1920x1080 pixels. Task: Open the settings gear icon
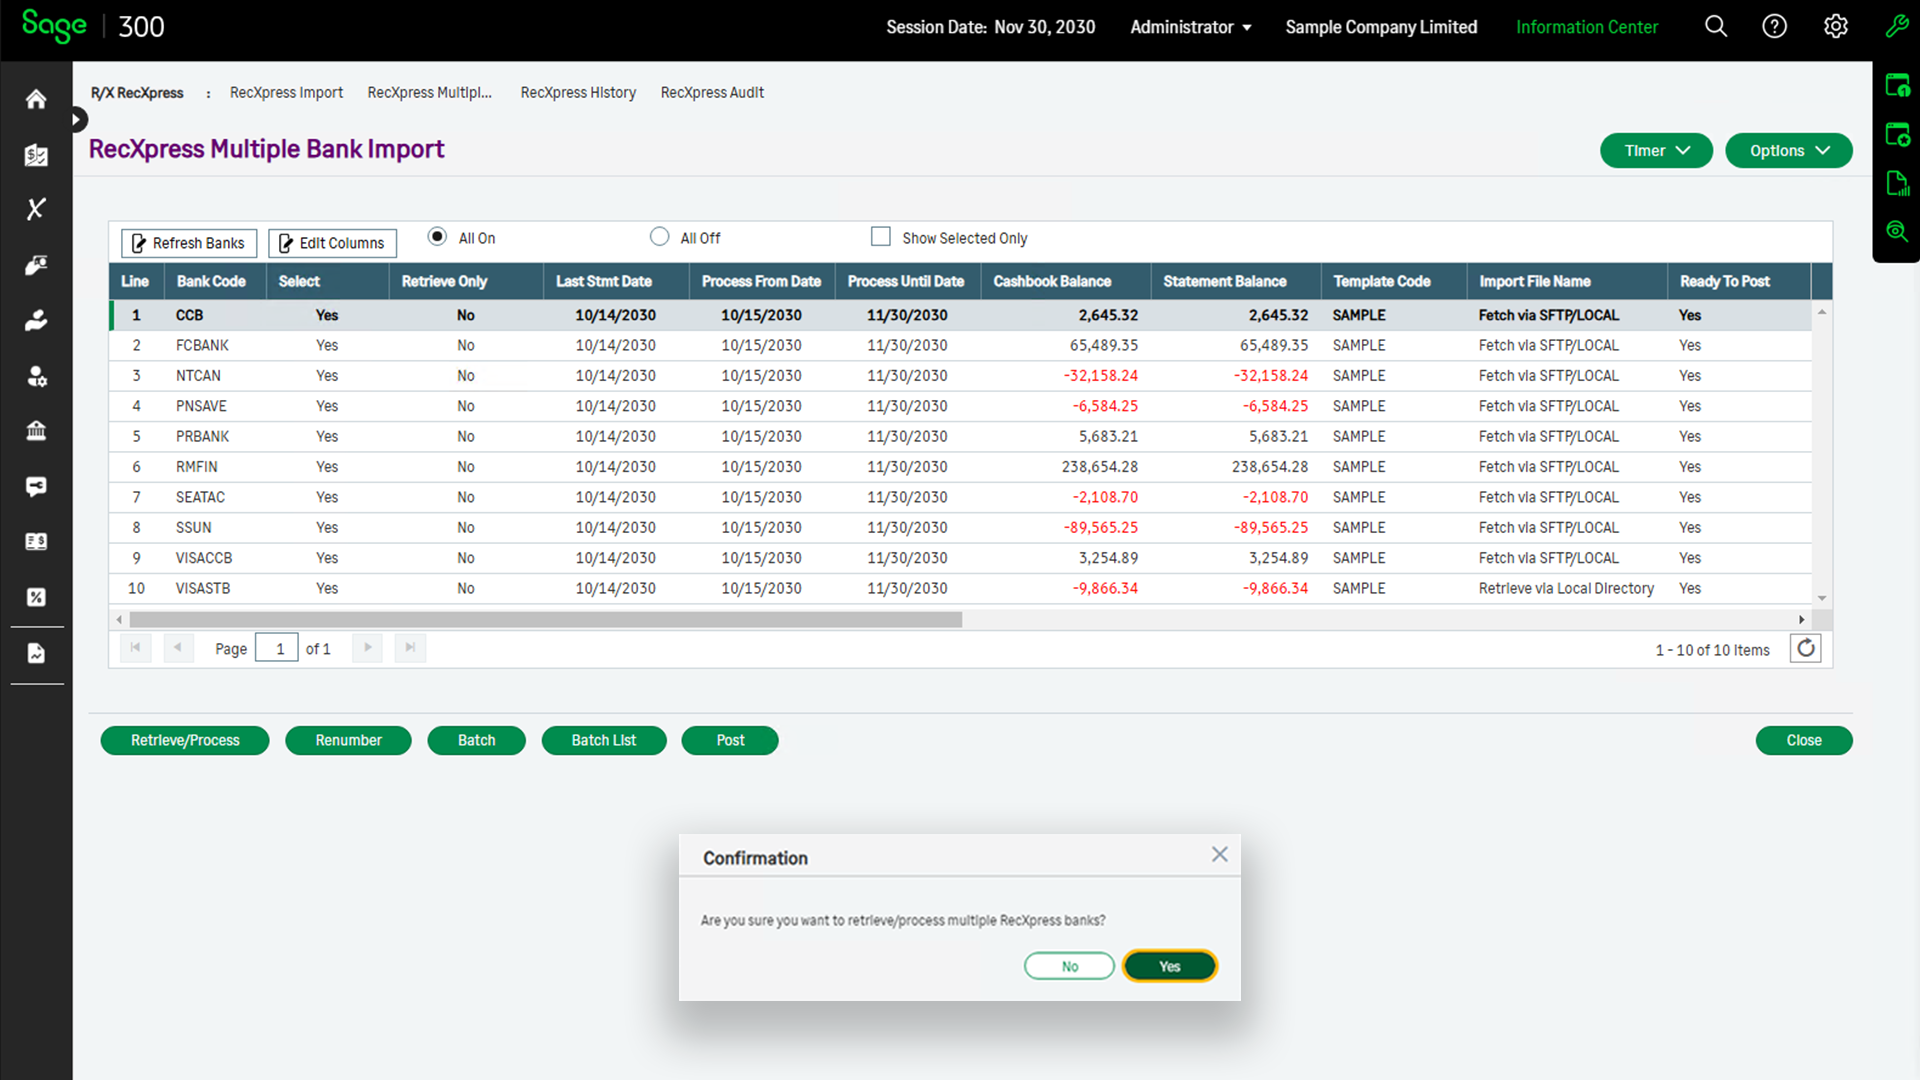point(1835,27)
